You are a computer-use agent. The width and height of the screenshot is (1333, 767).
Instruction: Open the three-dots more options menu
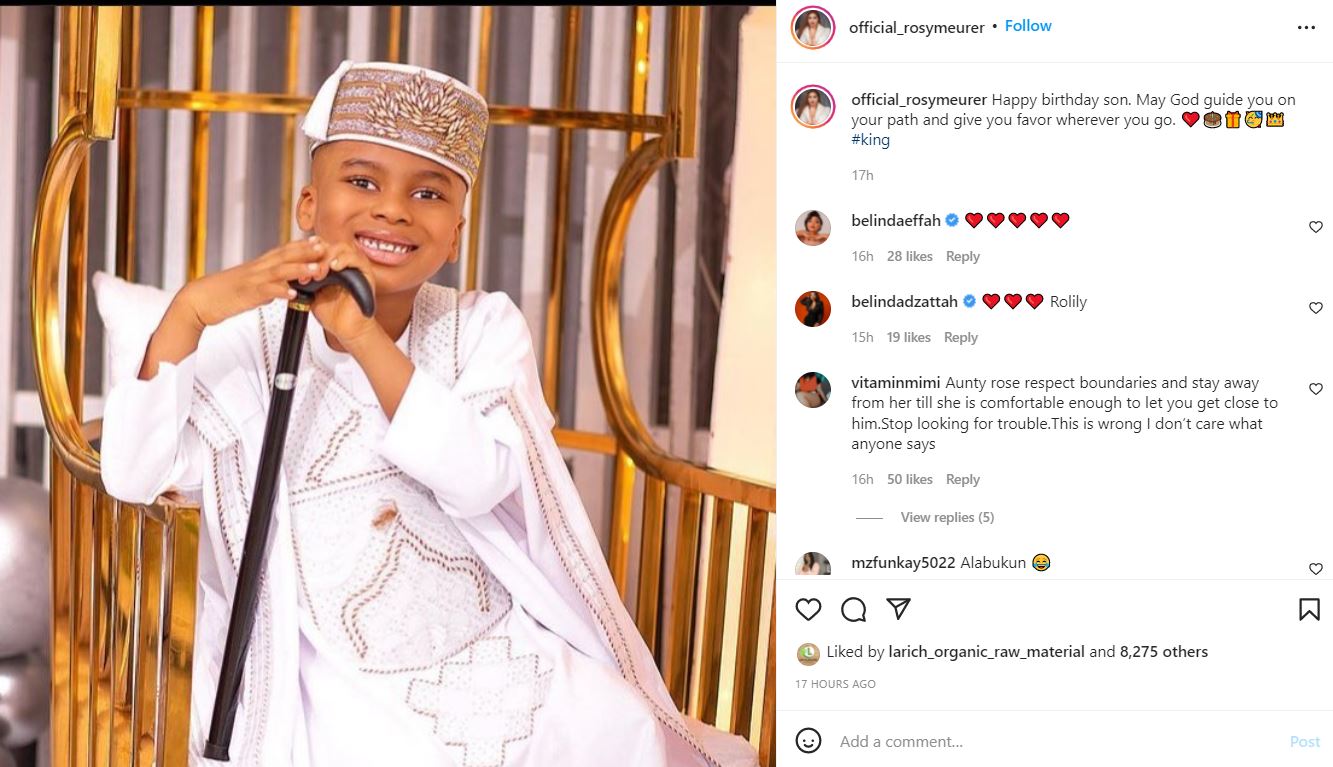[1306, 28]
